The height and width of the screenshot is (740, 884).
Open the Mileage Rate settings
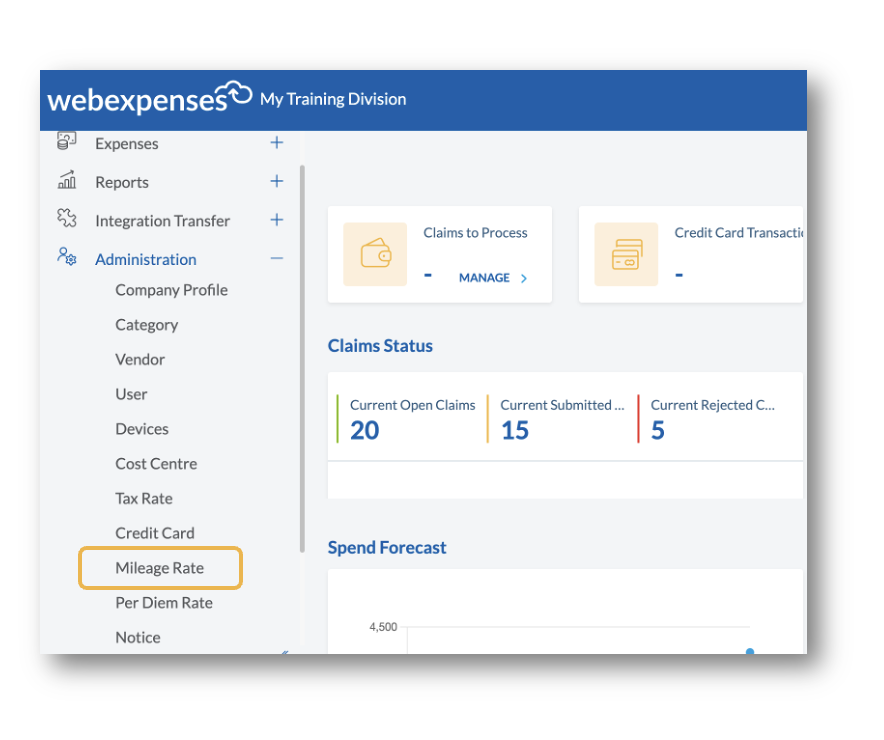tap(160, 567)
